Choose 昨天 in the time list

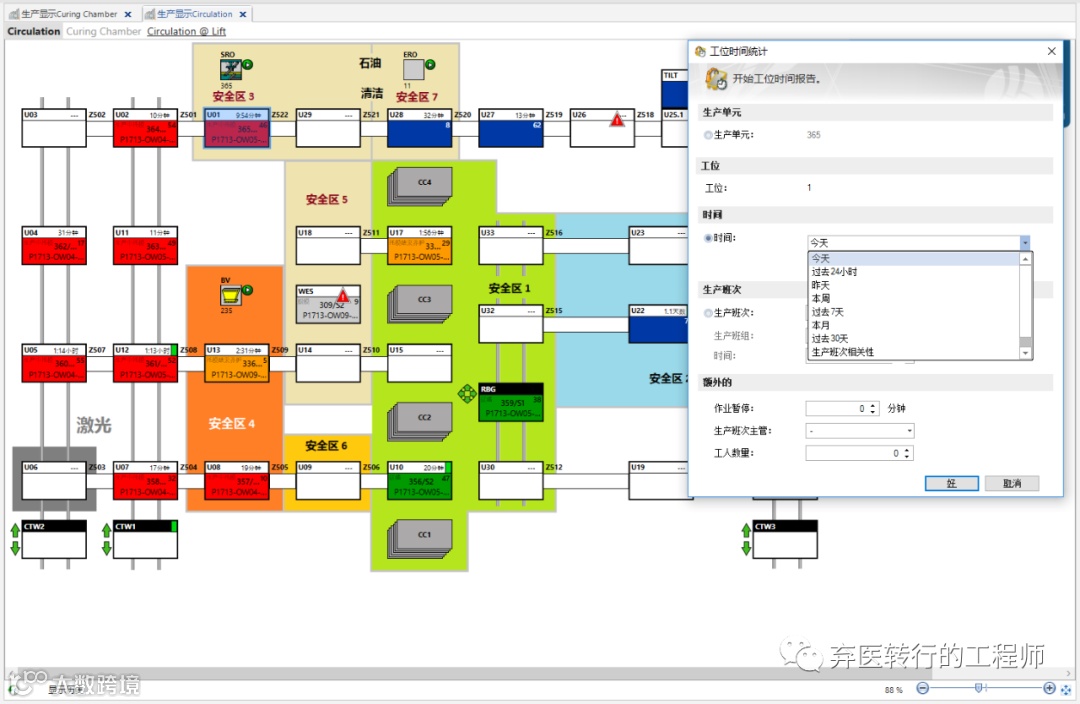pyautogui.click(x=913, y=285)
